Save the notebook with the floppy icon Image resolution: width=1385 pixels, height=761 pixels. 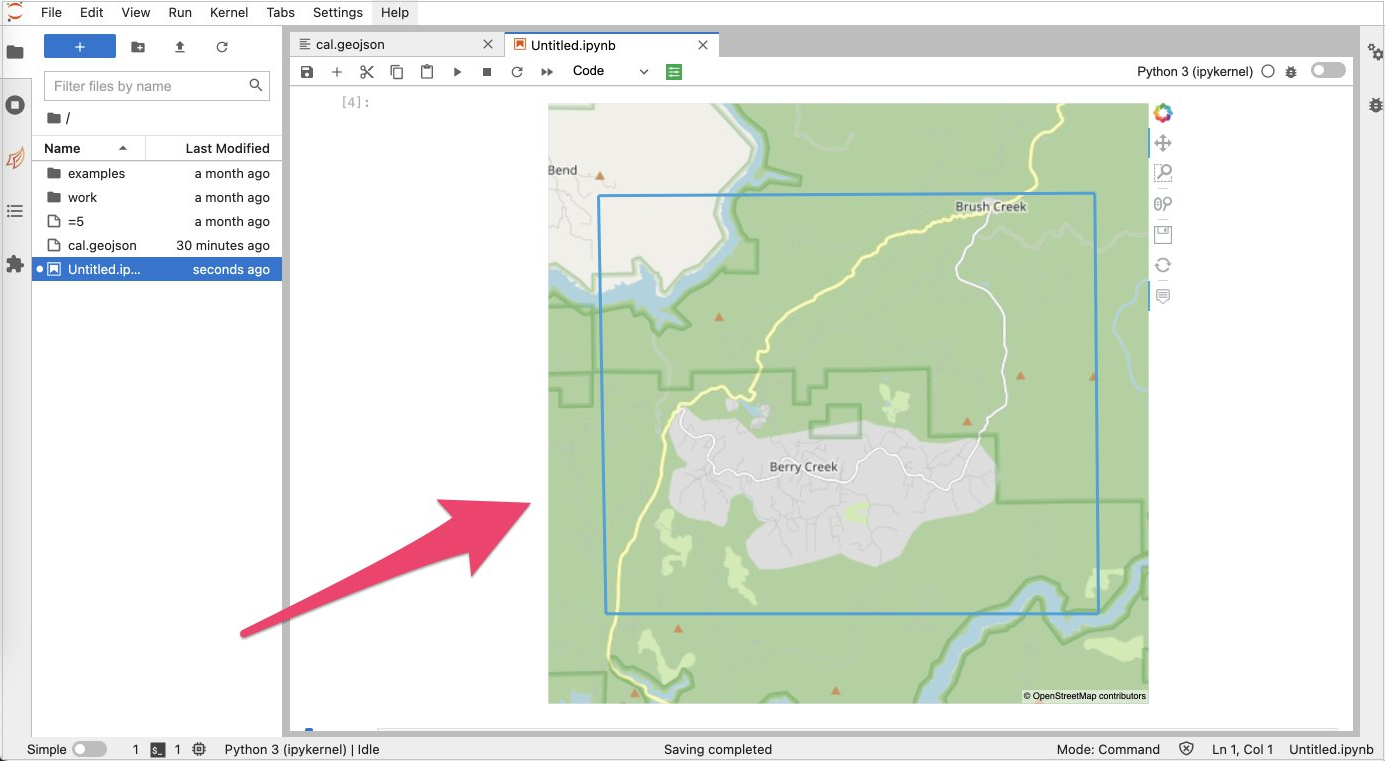307,72
